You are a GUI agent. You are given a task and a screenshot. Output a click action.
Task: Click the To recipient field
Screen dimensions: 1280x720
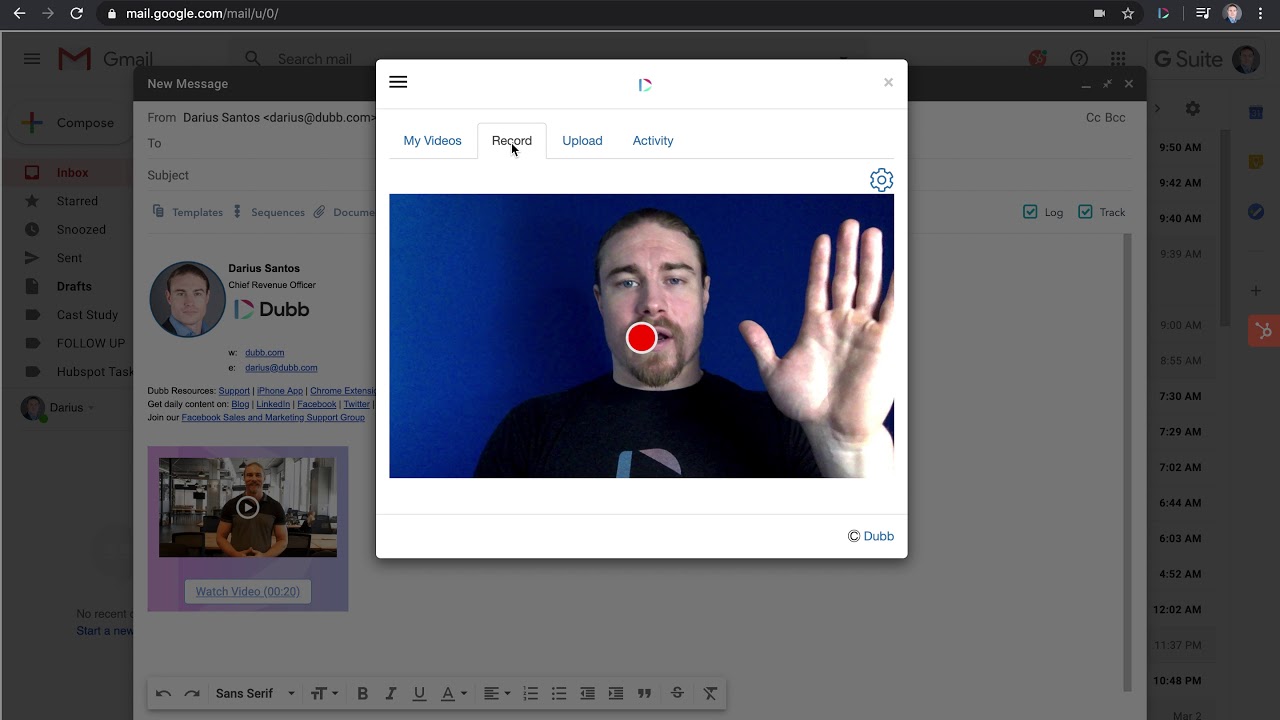pos(640,143)
